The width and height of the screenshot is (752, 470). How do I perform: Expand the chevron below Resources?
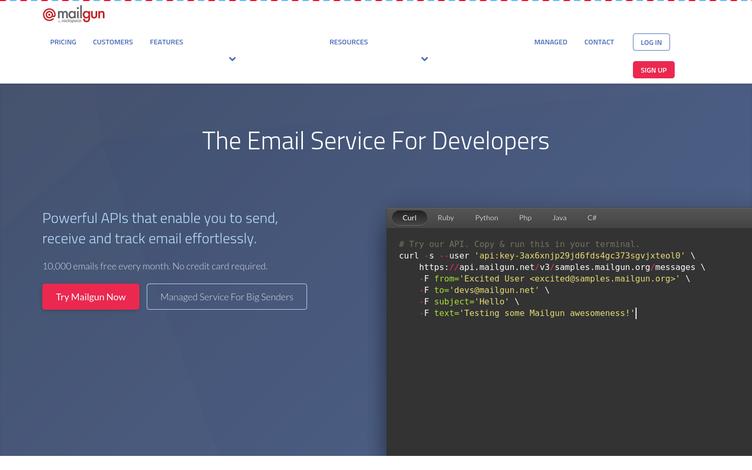(x=424, y=59)
